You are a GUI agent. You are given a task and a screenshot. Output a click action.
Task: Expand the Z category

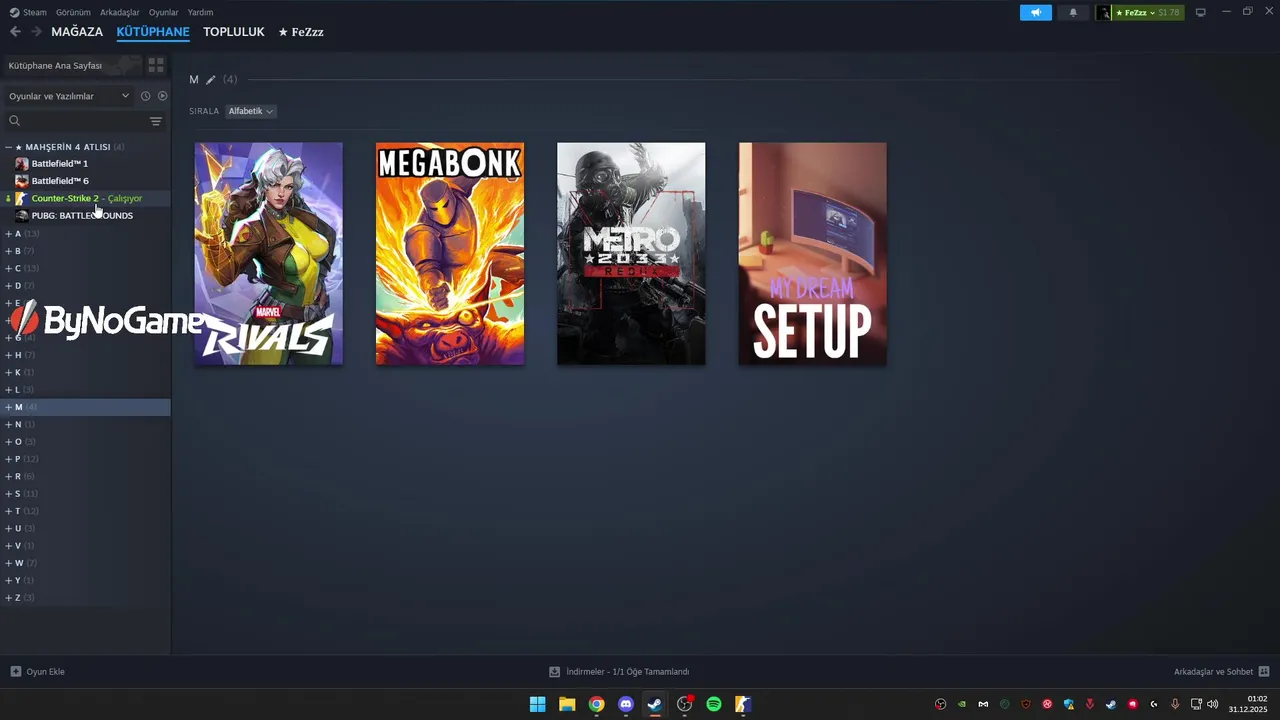(x=8, y=598)
